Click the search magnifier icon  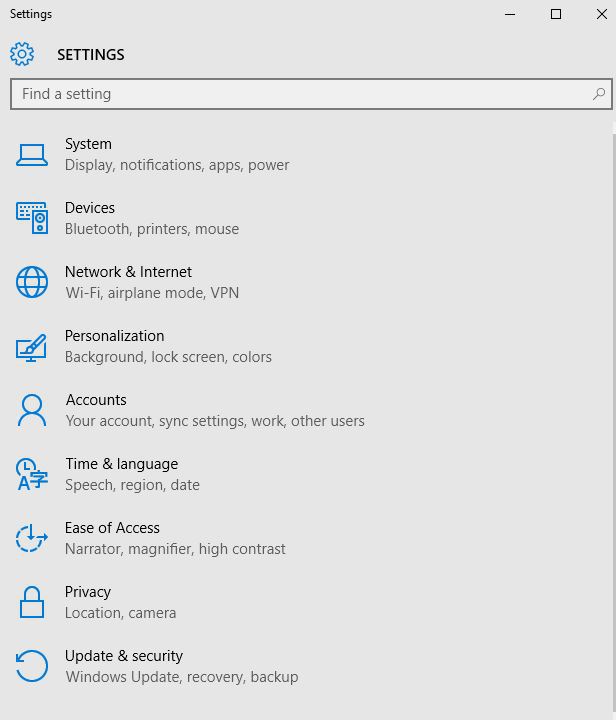(x=599, y=94)
